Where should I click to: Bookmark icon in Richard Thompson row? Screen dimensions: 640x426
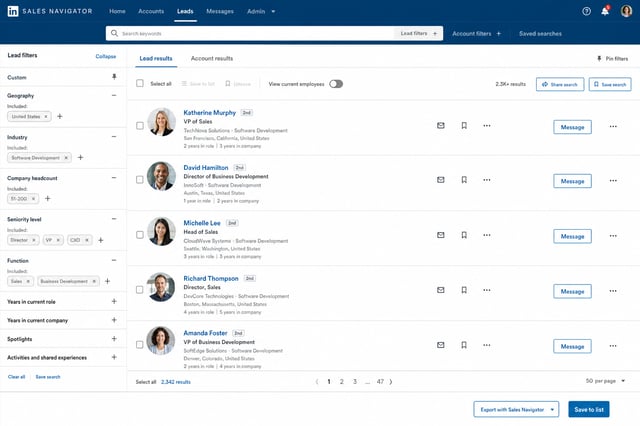(x=464, y=290)
